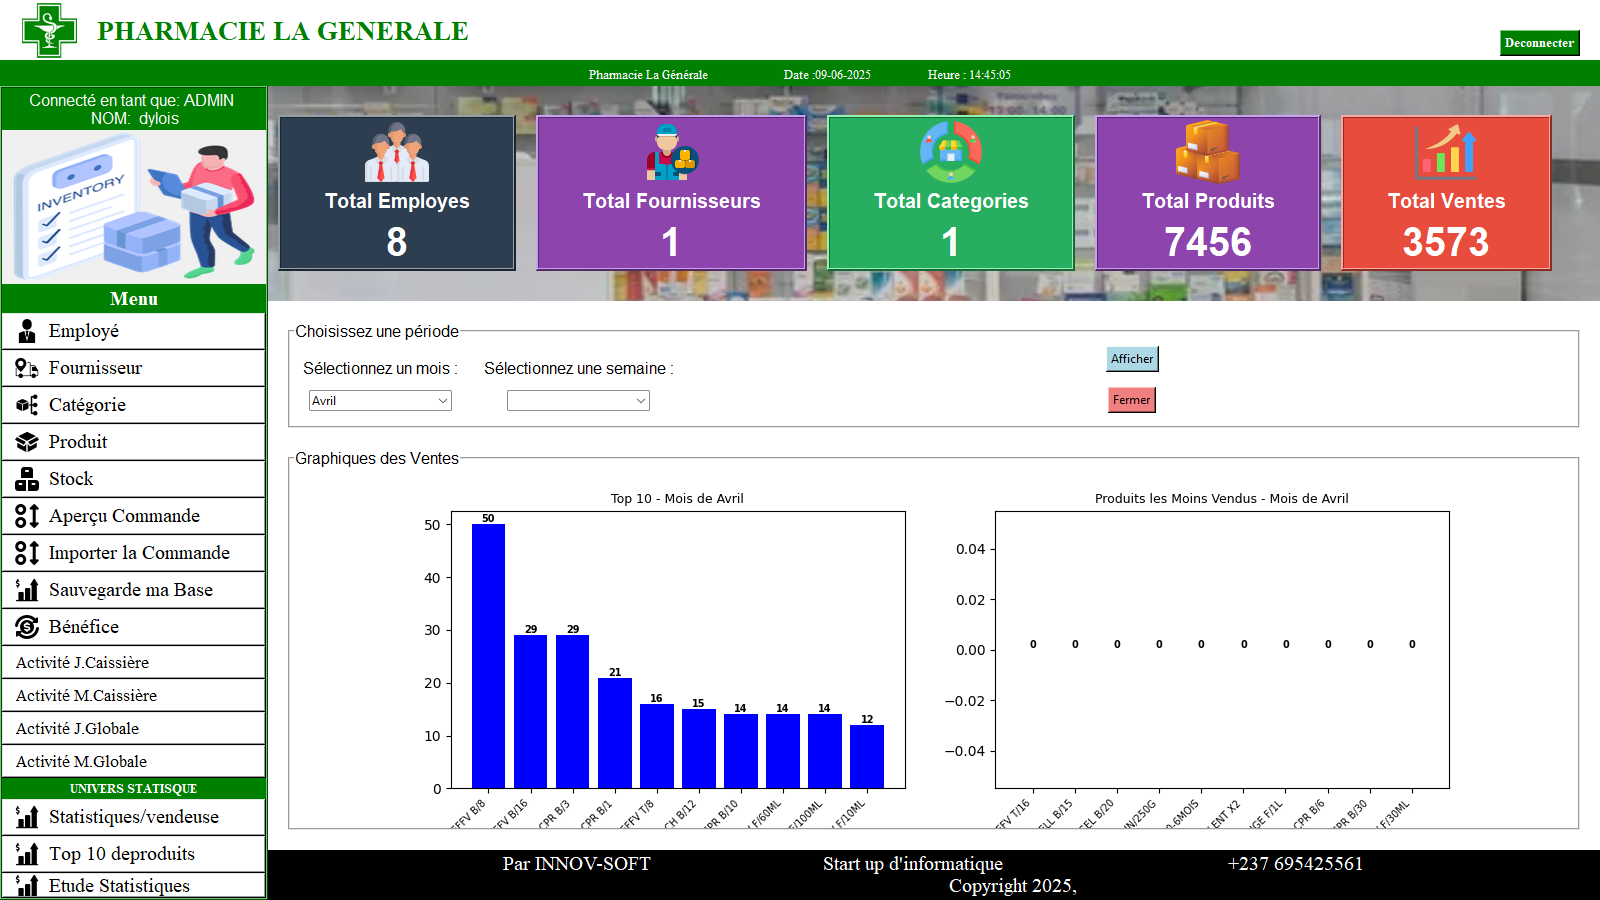Click the Total Employes summary card
The height and width of the screenshot is (900, 1600).
(x=397, y=193)
